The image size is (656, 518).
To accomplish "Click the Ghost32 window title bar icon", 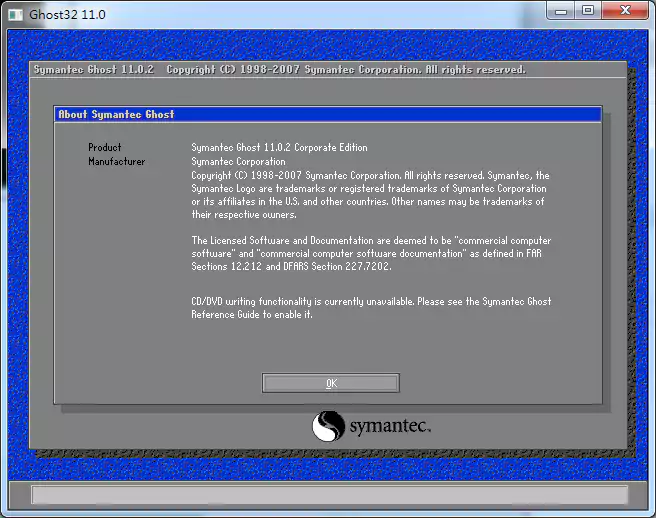I will tap(15, 14).
